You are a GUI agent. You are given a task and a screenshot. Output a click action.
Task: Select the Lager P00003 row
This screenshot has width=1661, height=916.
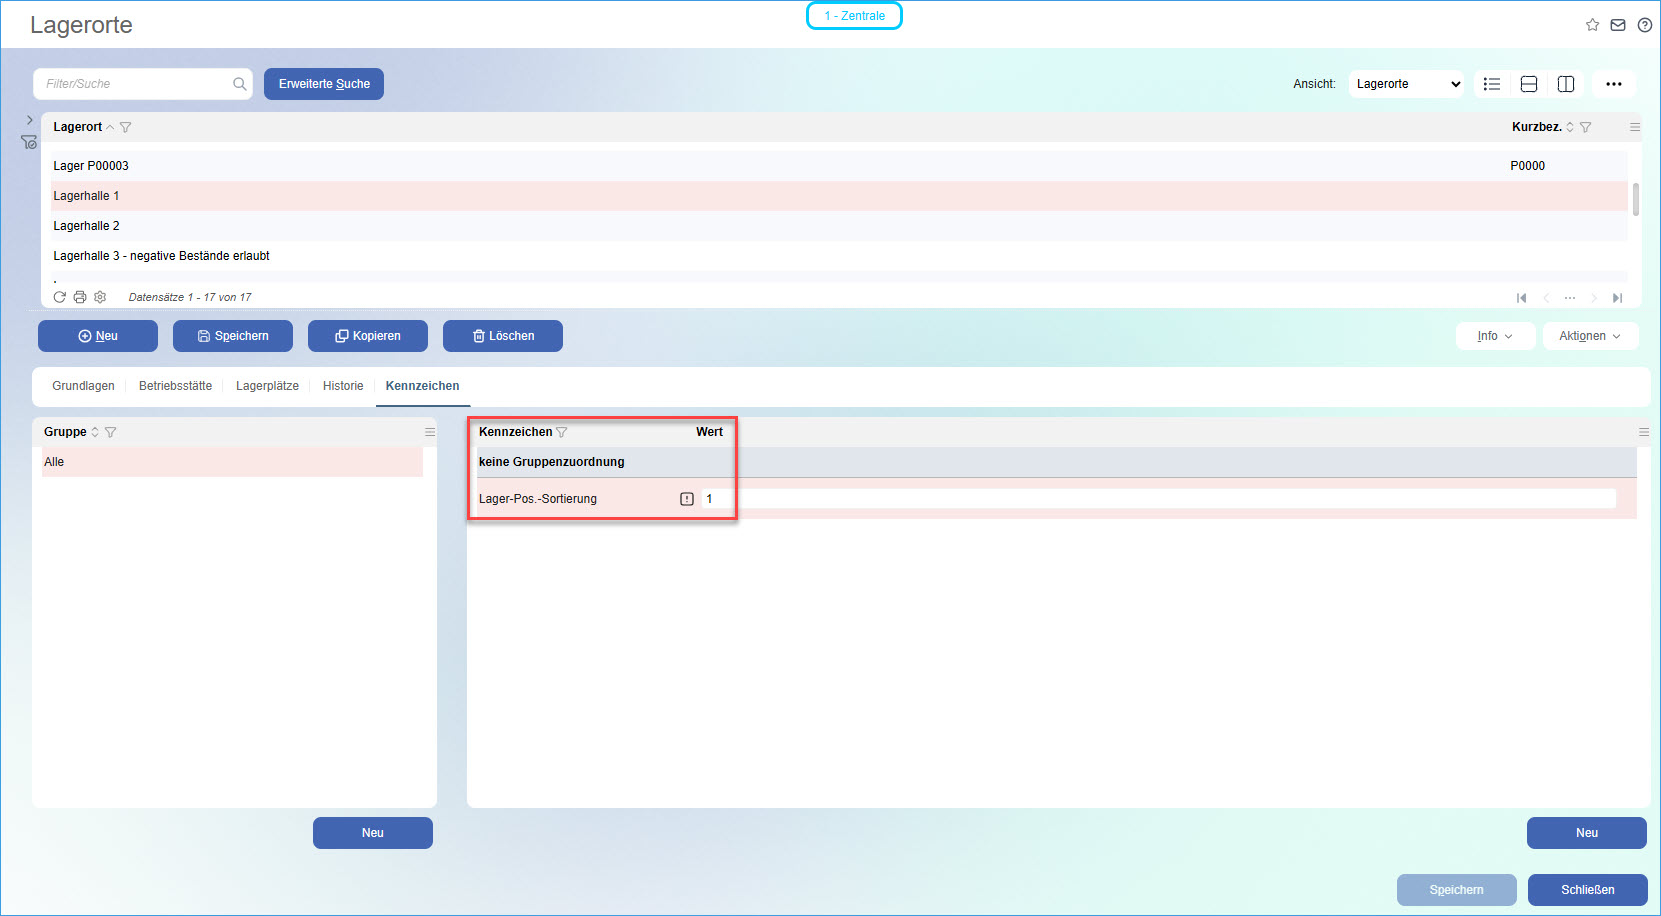coord(840,166)
